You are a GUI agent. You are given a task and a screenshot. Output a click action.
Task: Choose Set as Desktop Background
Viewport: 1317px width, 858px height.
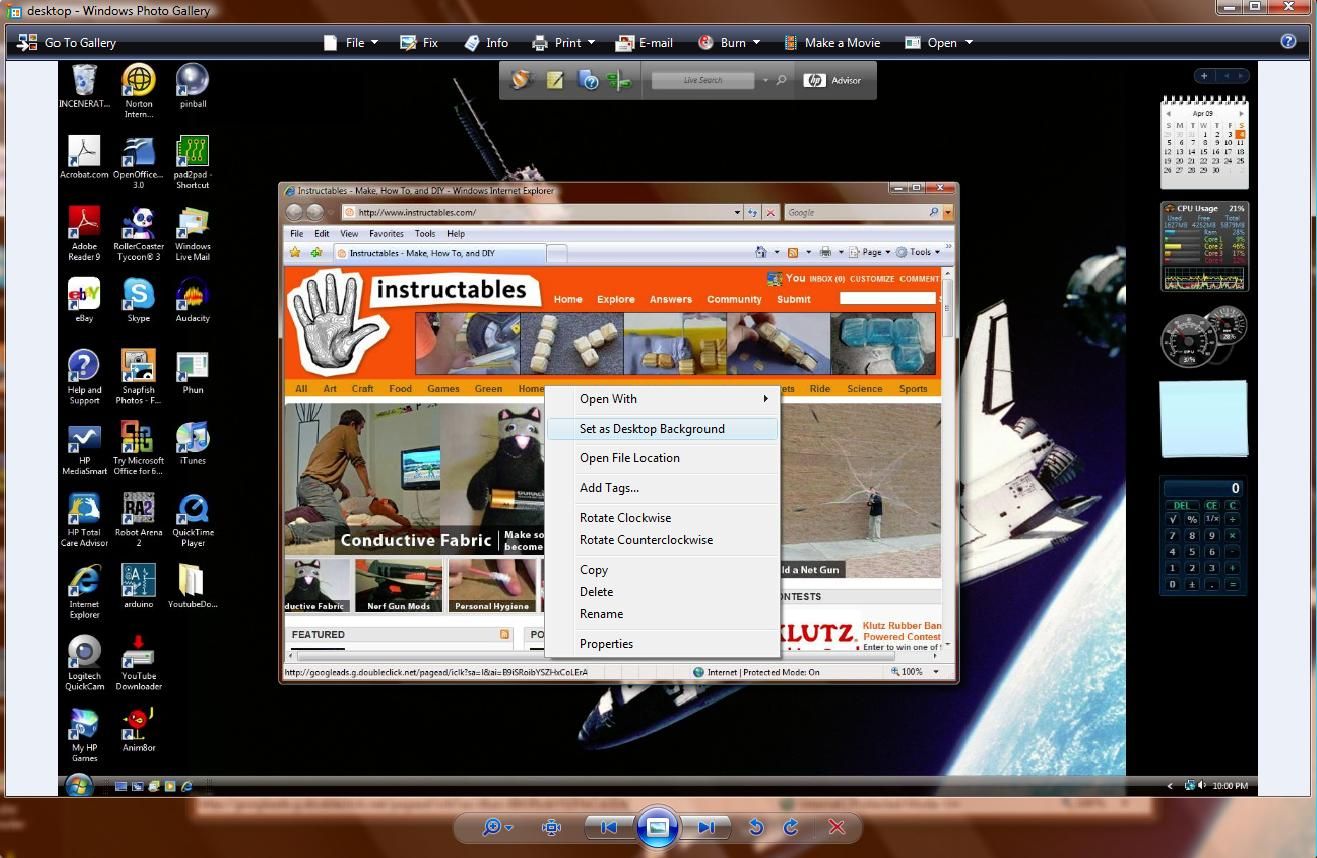click(652, 428)
